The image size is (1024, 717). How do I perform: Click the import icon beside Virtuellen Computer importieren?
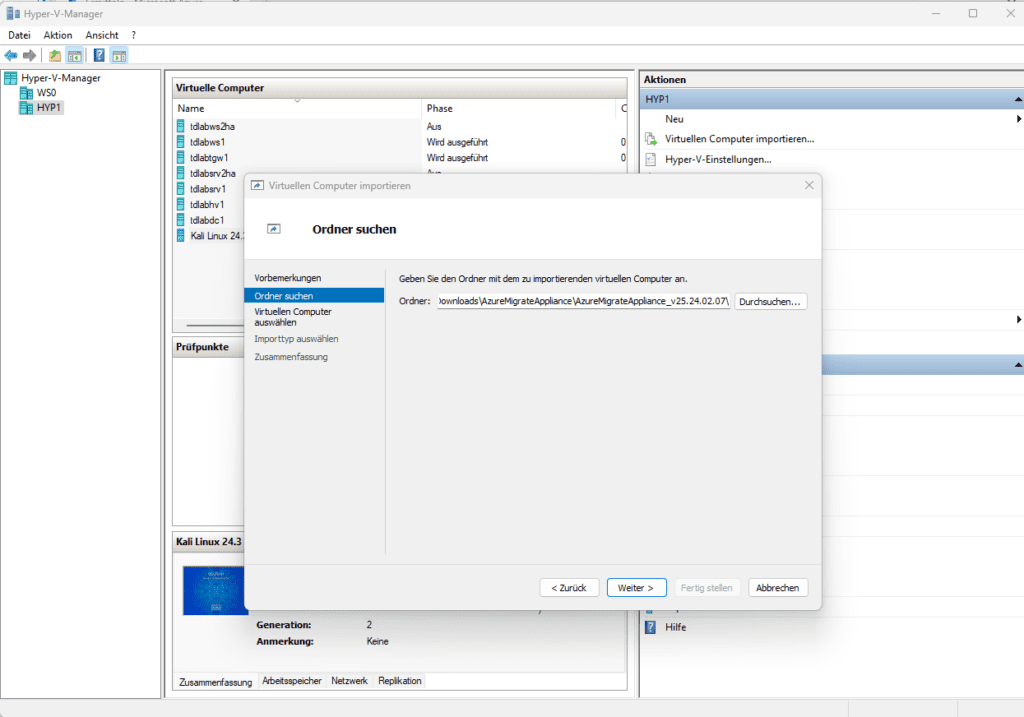[650, 139]
